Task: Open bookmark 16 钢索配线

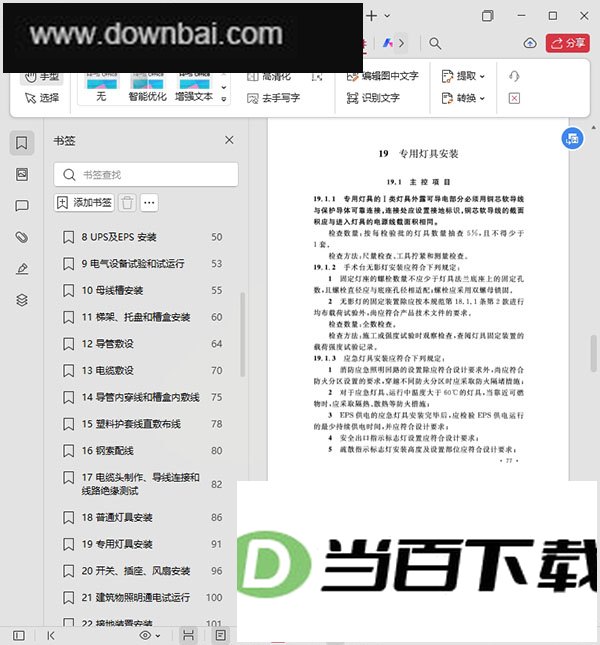Action: click(142, 451)
